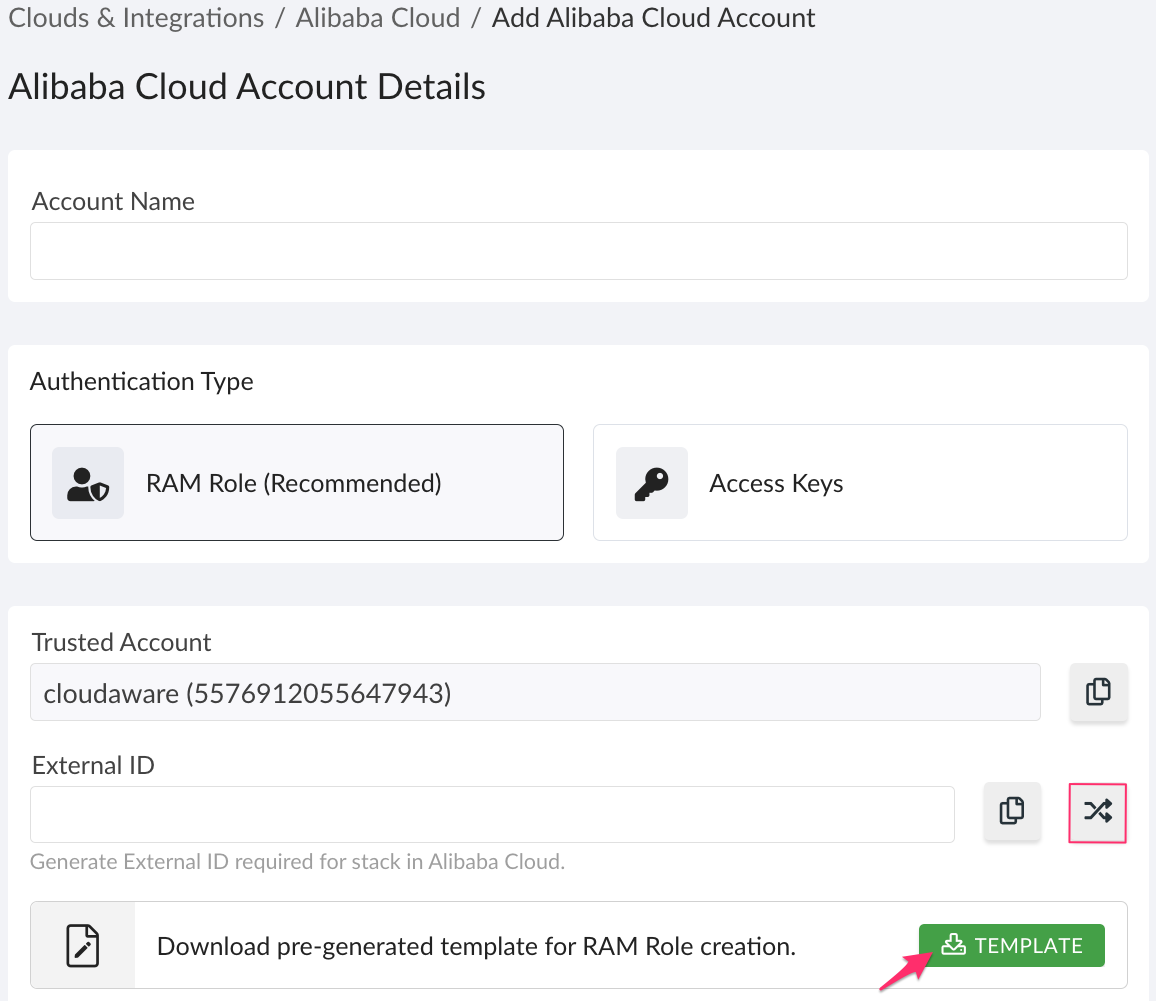Select RAM Role (Recommended) authentication type
The image size is (1156, 1001).
pos(296,483)
